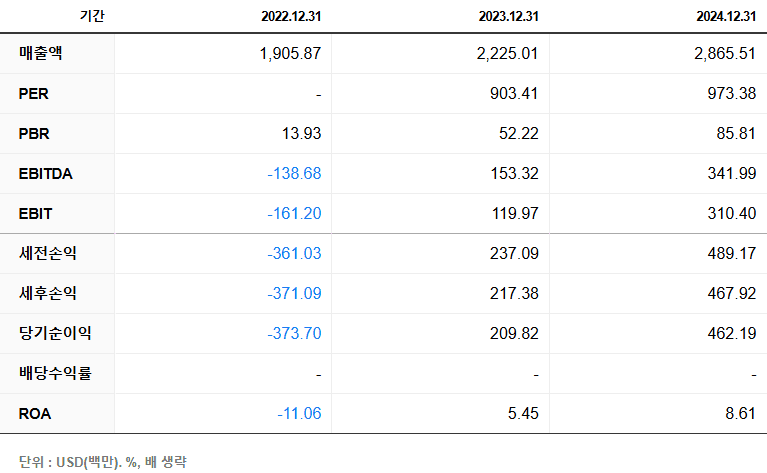
Task: Click pre-tax value 489.17
Action: (732, 254)
